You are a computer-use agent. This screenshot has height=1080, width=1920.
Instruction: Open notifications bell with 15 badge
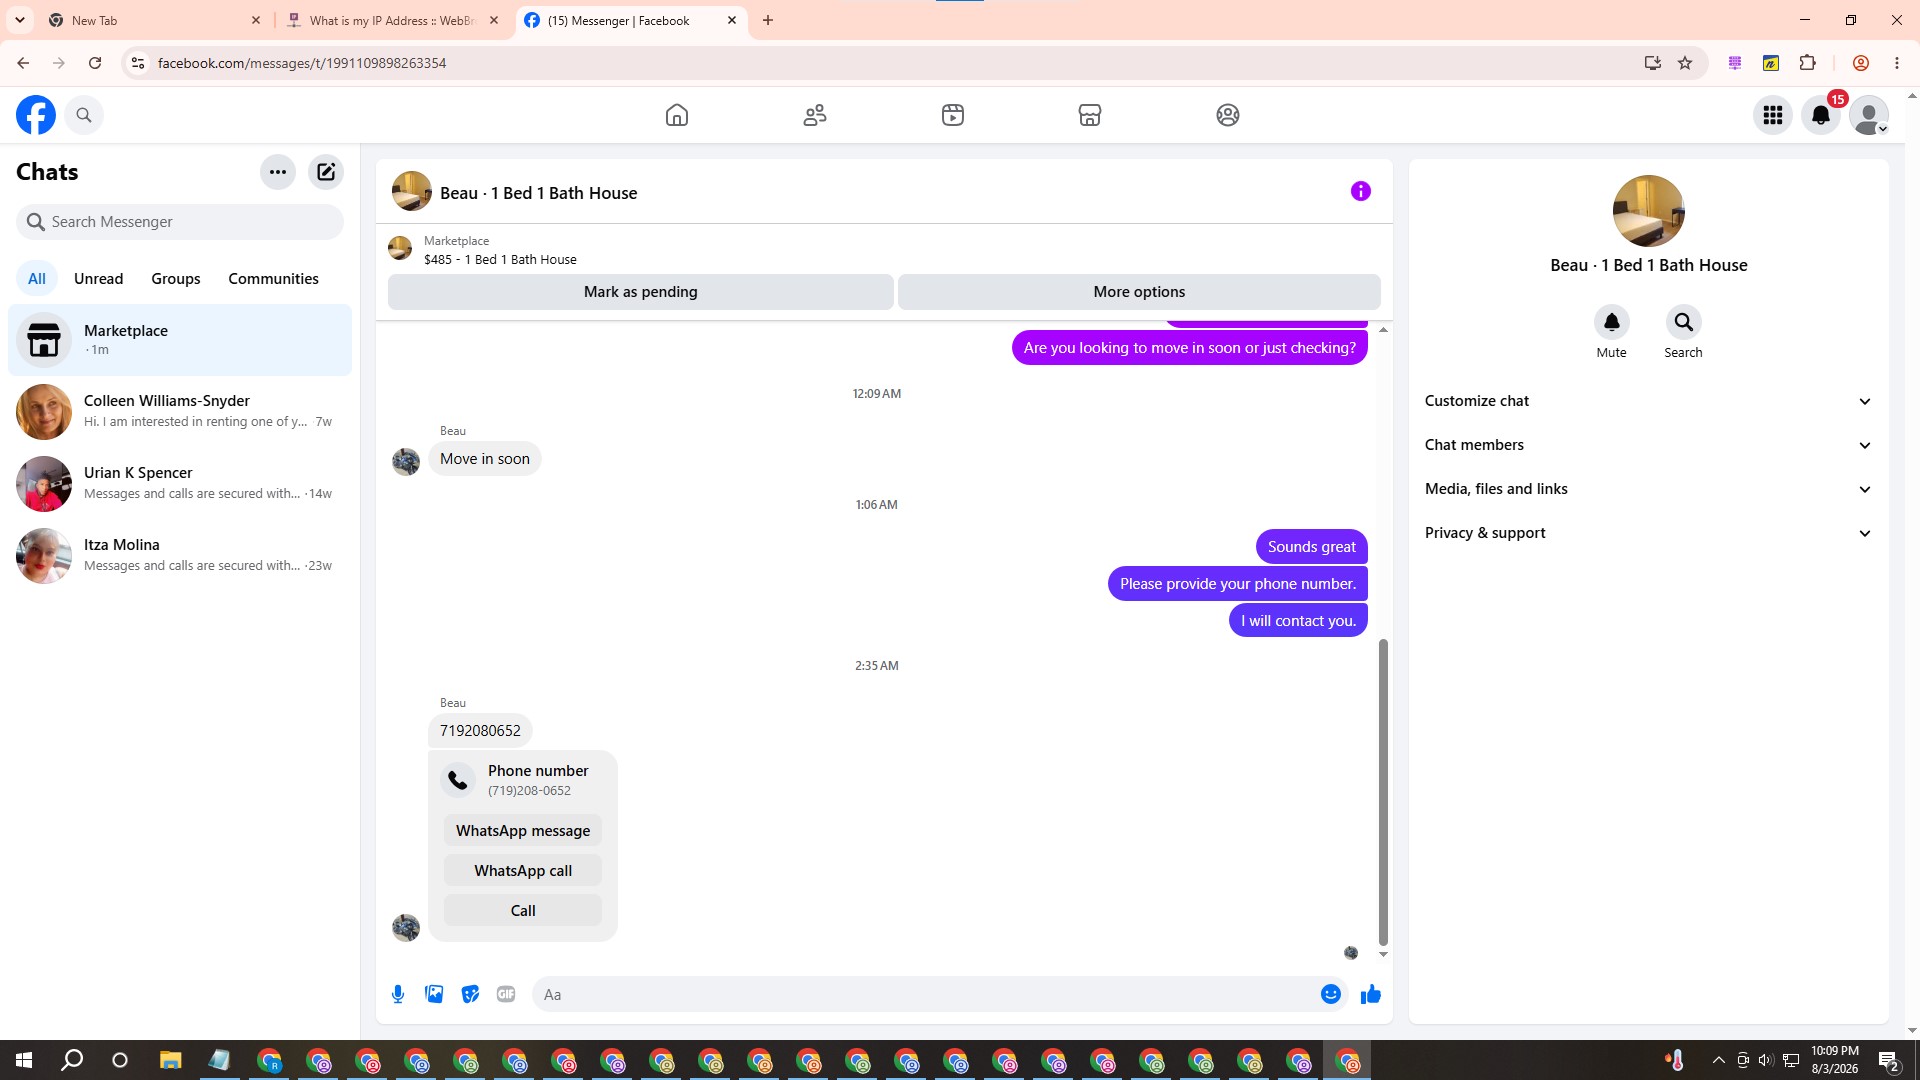pos(1821,115)
